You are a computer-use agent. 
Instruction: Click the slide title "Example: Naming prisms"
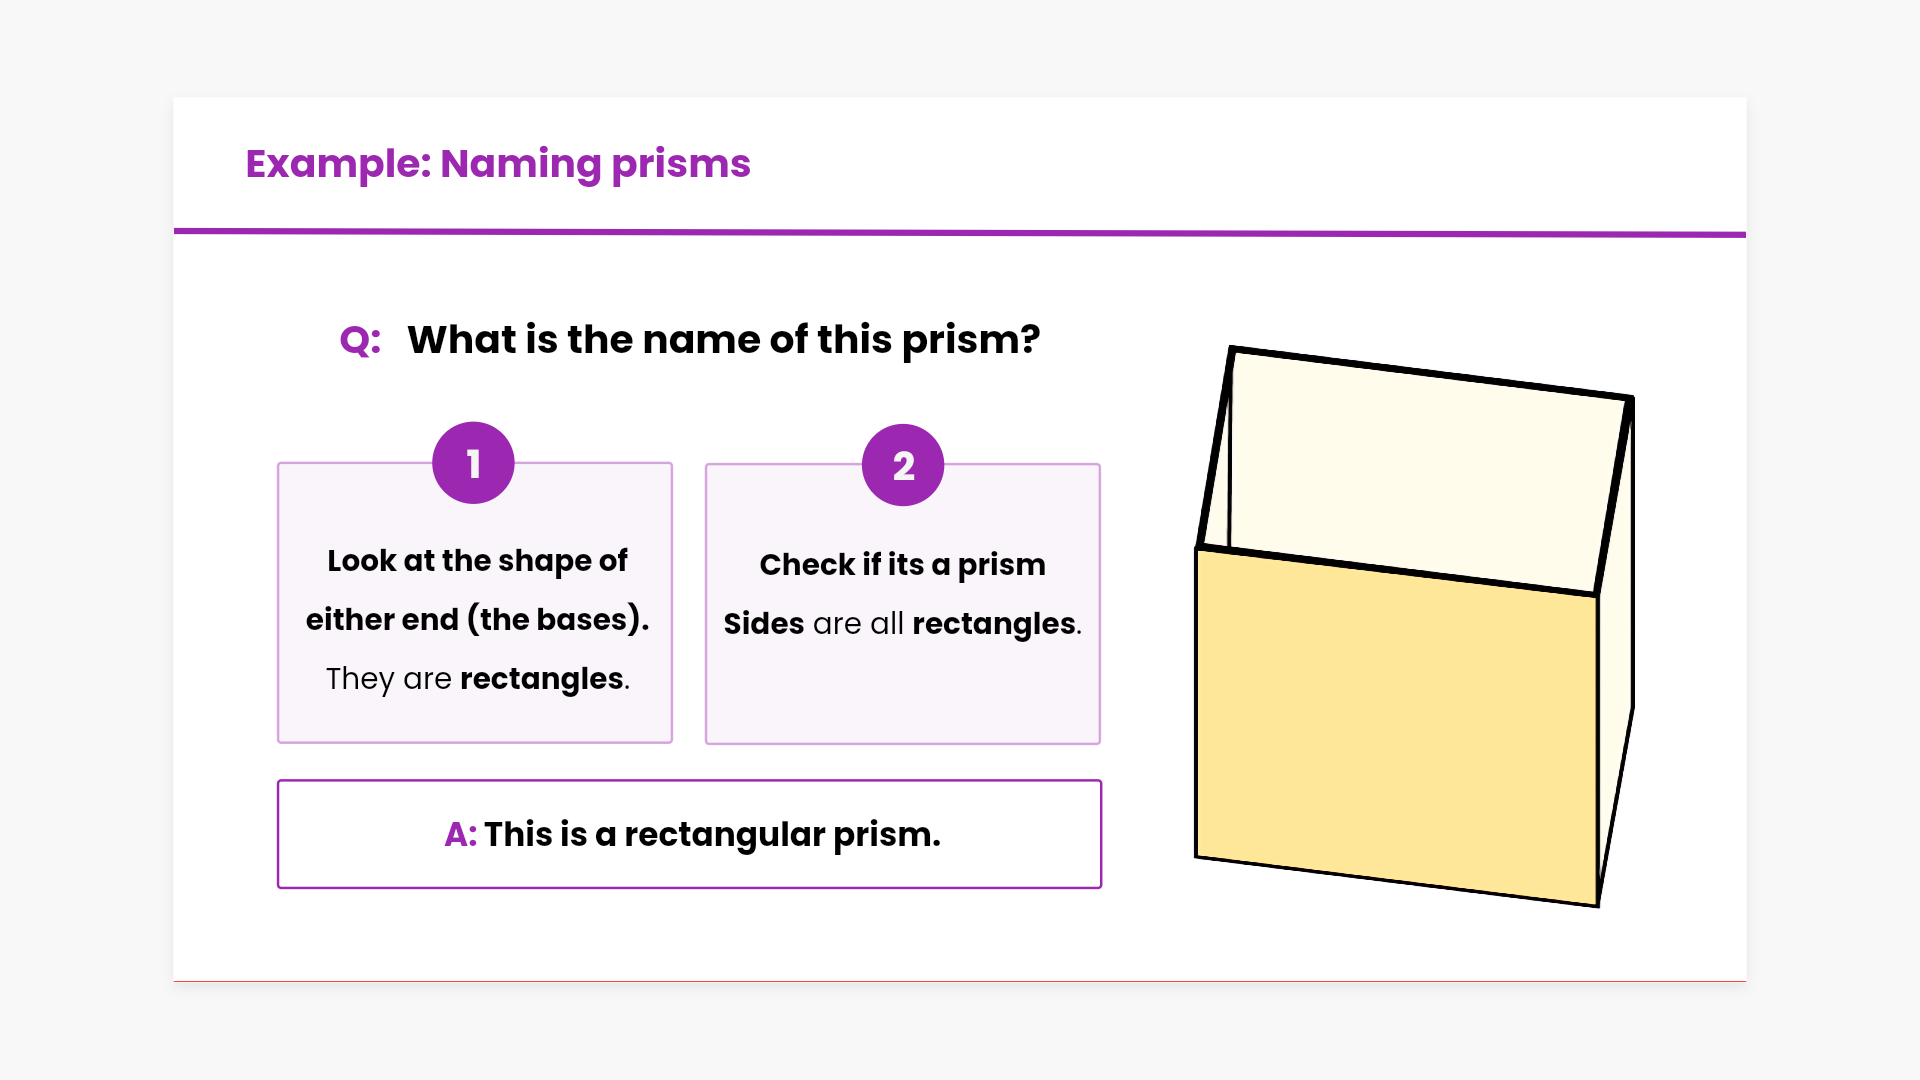pos(498,164)
